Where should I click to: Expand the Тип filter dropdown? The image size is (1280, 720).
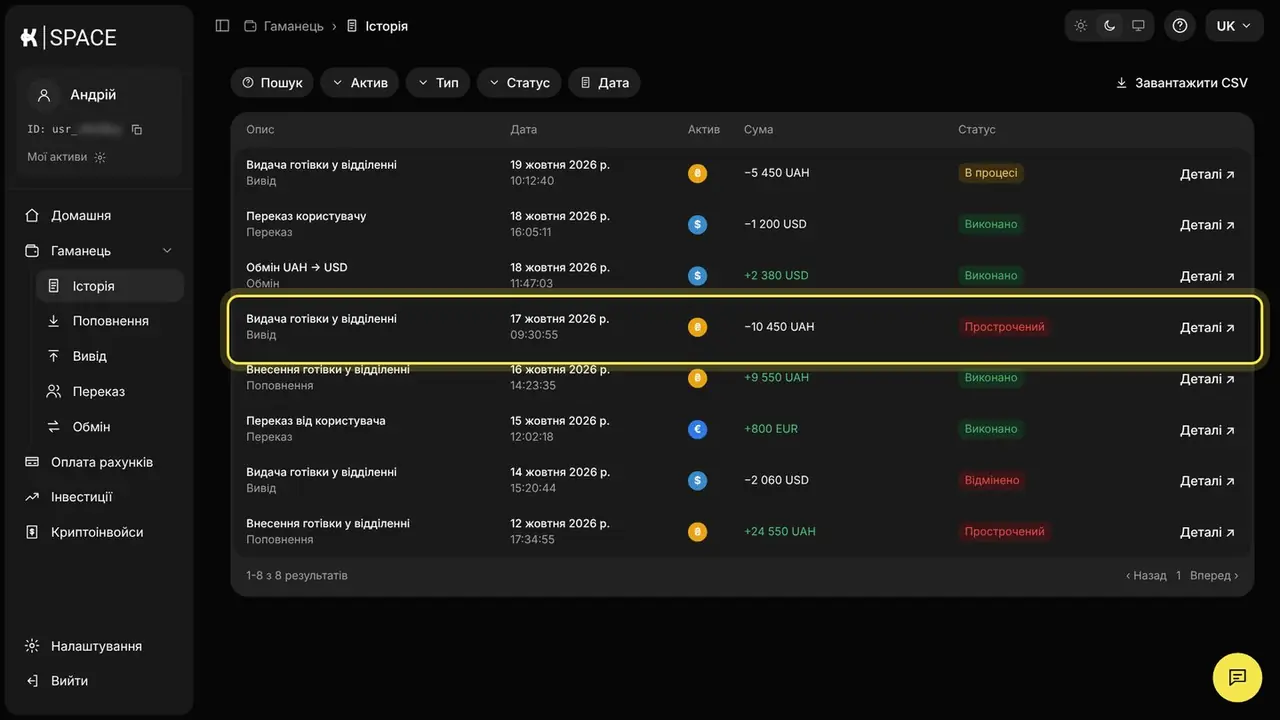pyautogui.click(x=438, y=83)
